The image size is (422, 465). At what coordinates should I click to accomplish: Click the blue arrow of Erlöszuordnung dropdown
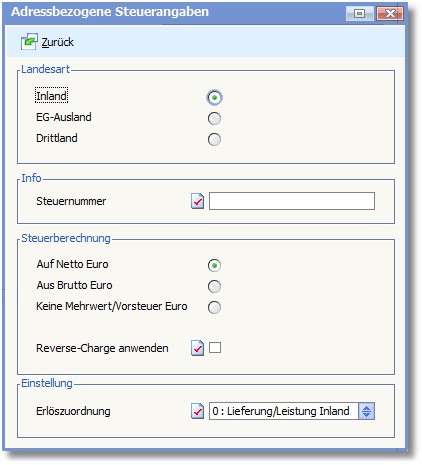coord(366,411)
